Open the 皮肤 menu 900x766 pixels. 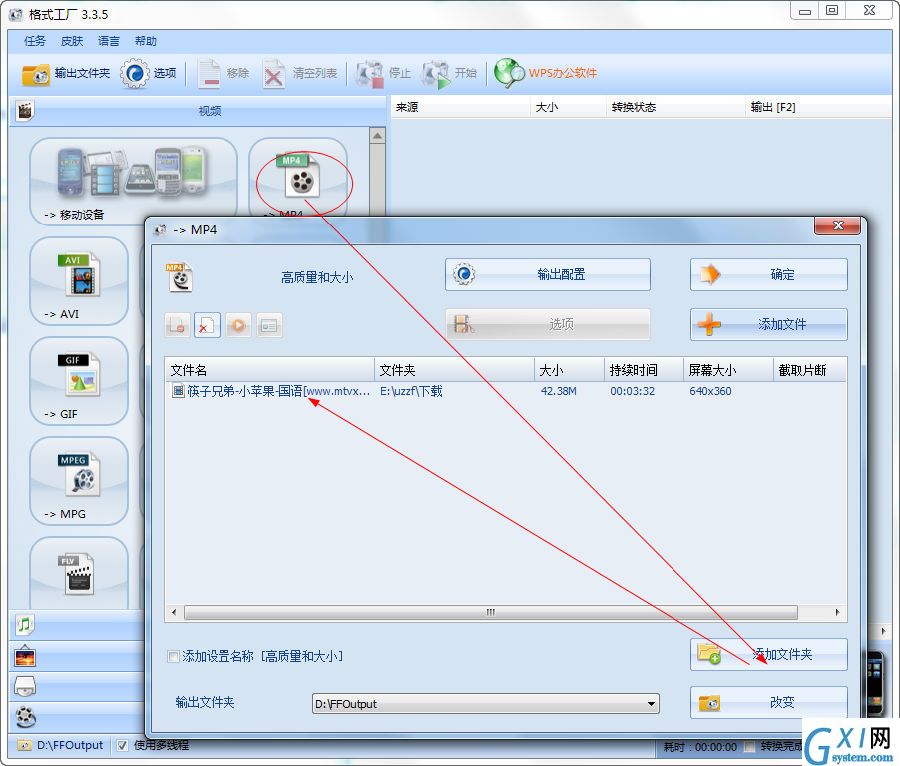coord(72,41)
